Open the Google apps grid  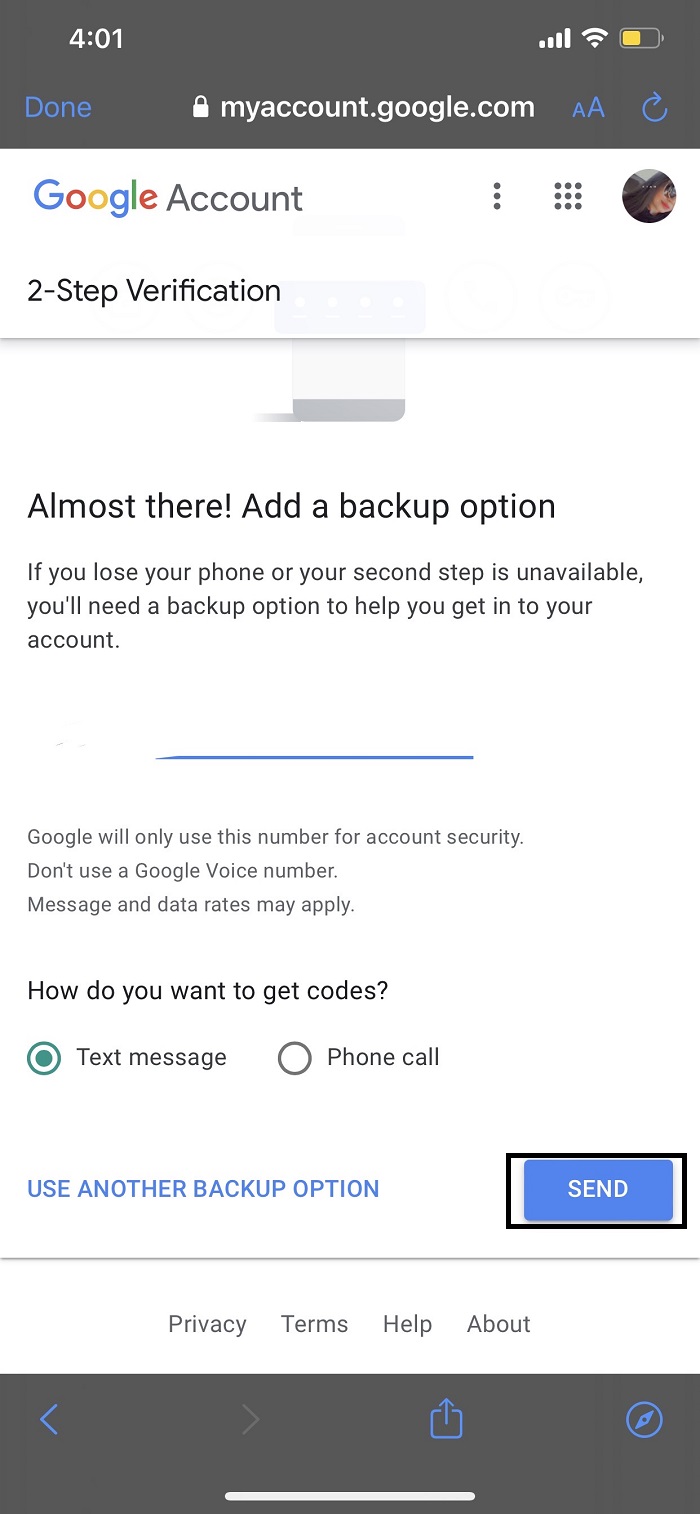(568, 196)
